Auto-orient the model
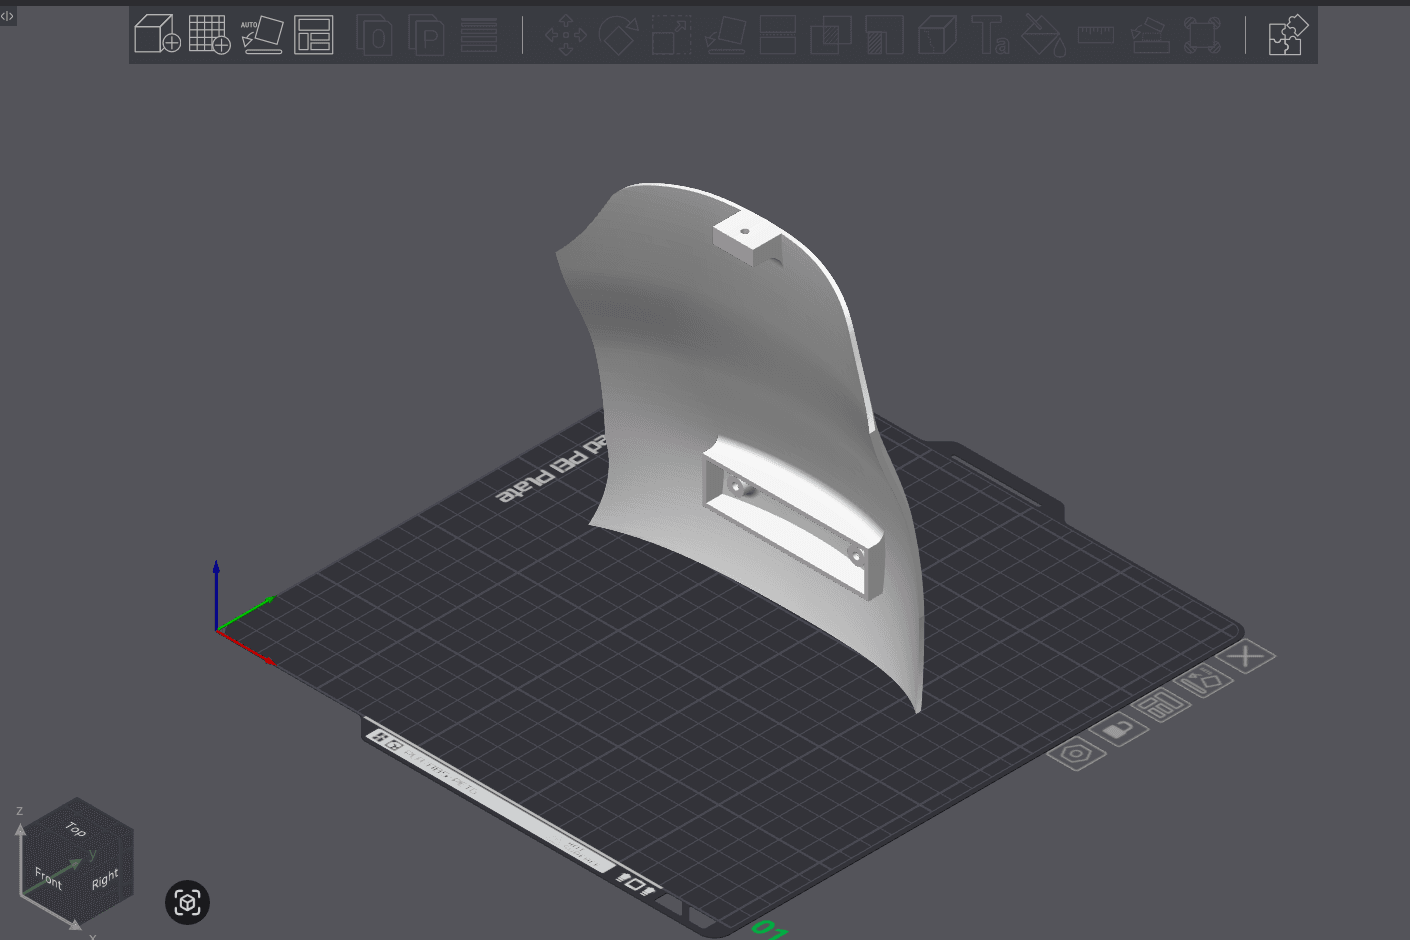1410x940 pixels. pos(262,33)
